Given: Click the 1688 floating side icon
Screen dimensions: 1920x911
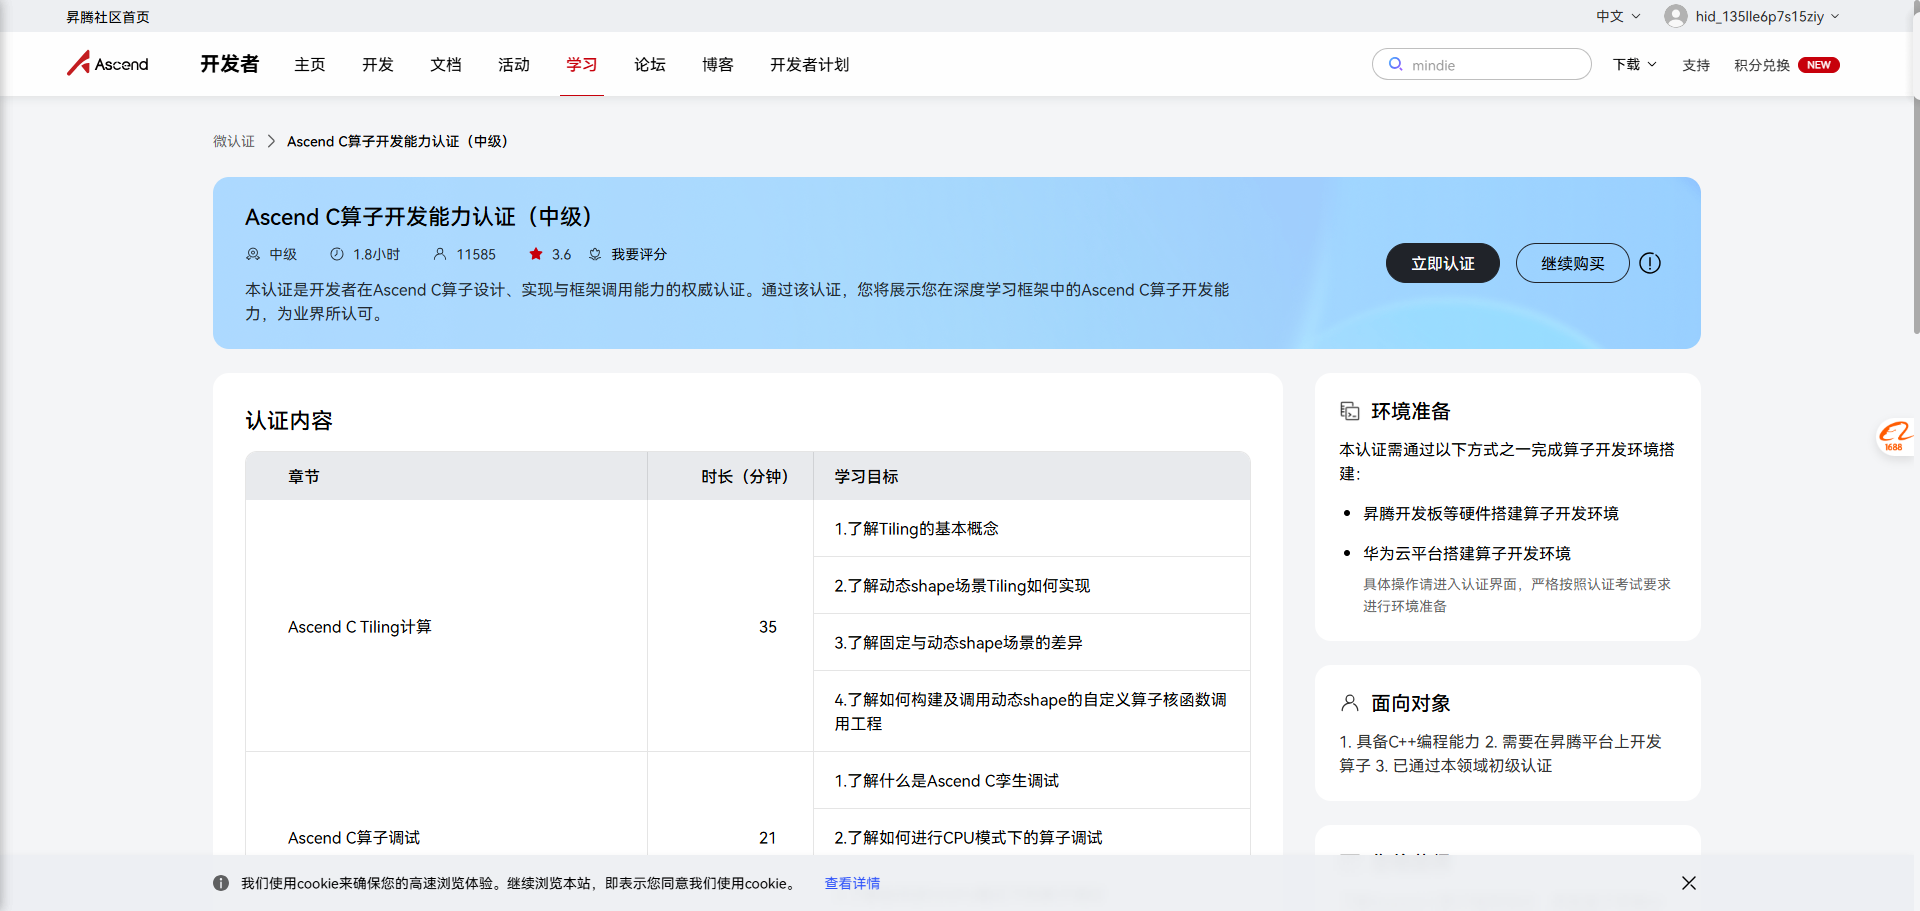Looking at the screenshot, I should [1895, 436].
